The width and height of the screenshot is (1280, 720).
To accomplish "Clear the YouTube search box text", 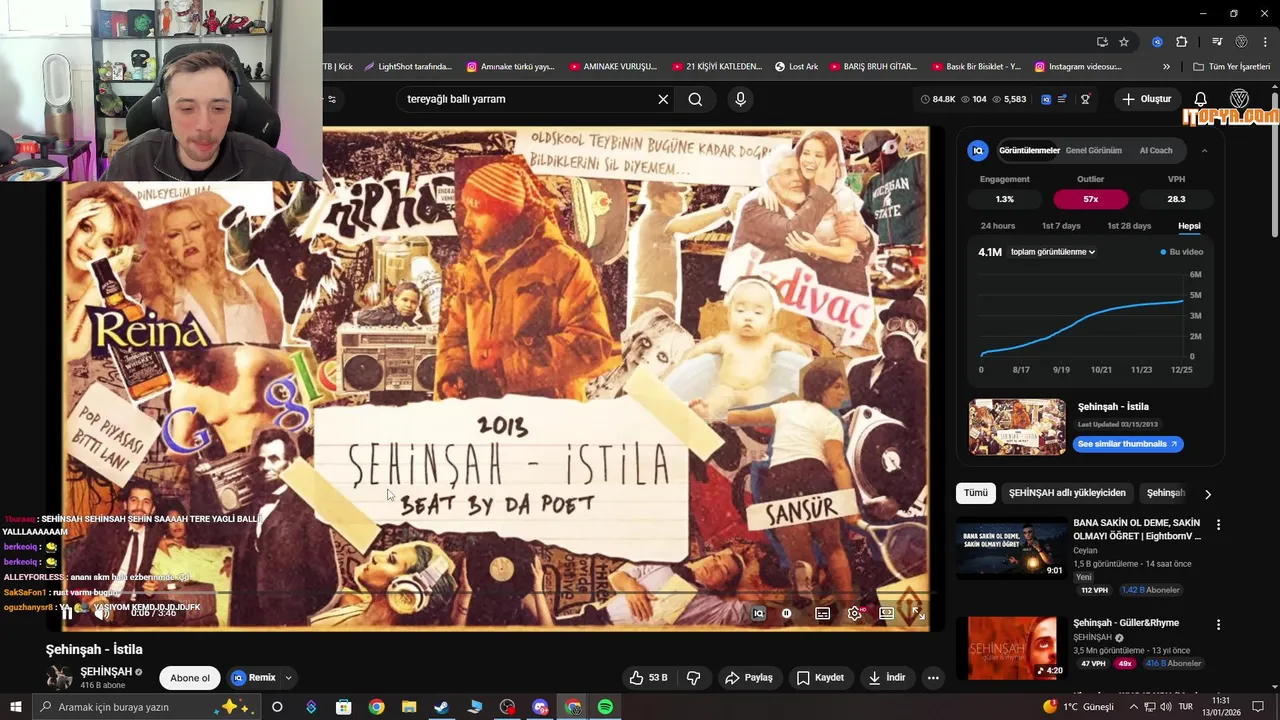I will 663,99.
